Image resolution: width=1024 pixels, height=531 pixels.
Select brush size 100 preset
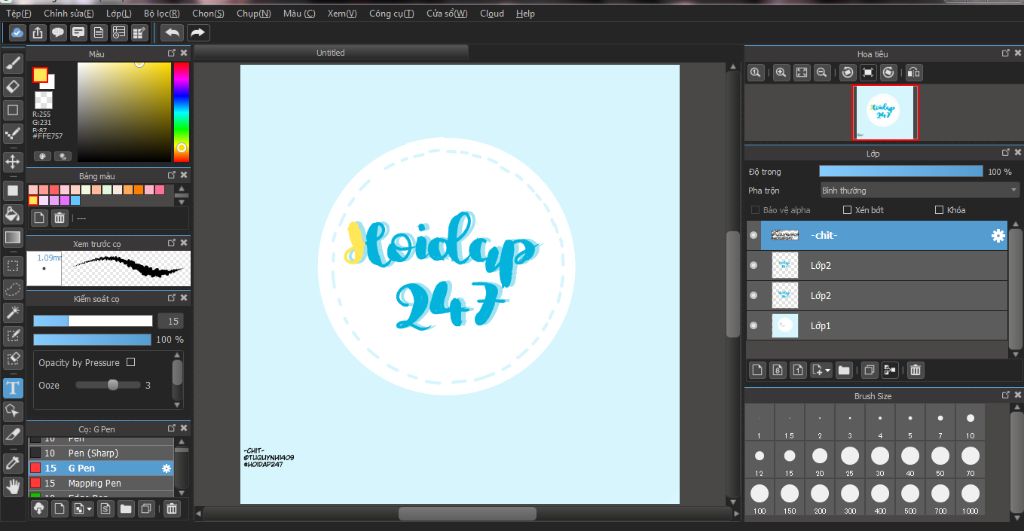pyautogui.click(x=760, y=498)
